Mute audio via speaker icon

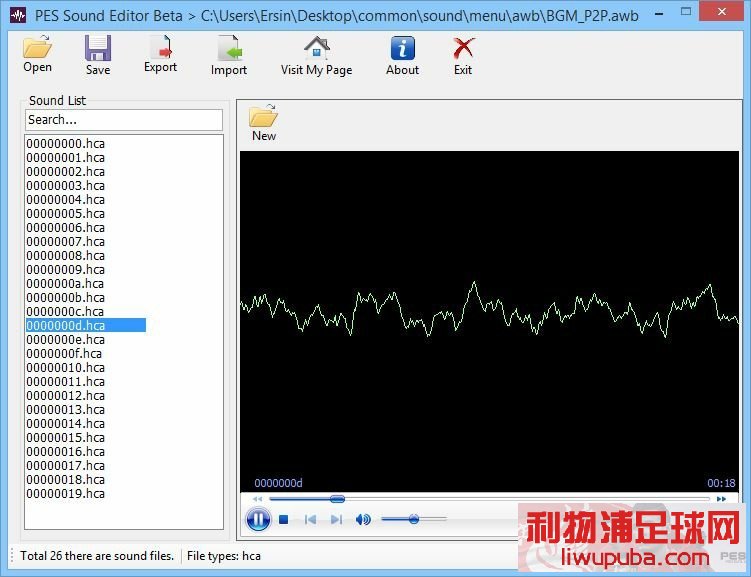(x=363, y=520)
